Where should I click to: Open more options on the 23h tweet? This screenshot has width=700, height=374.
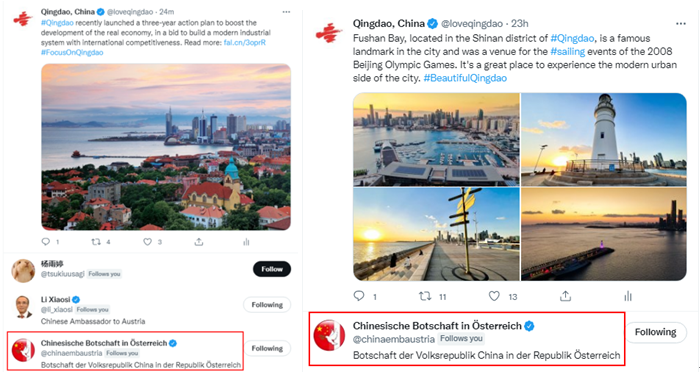[681, 24]
